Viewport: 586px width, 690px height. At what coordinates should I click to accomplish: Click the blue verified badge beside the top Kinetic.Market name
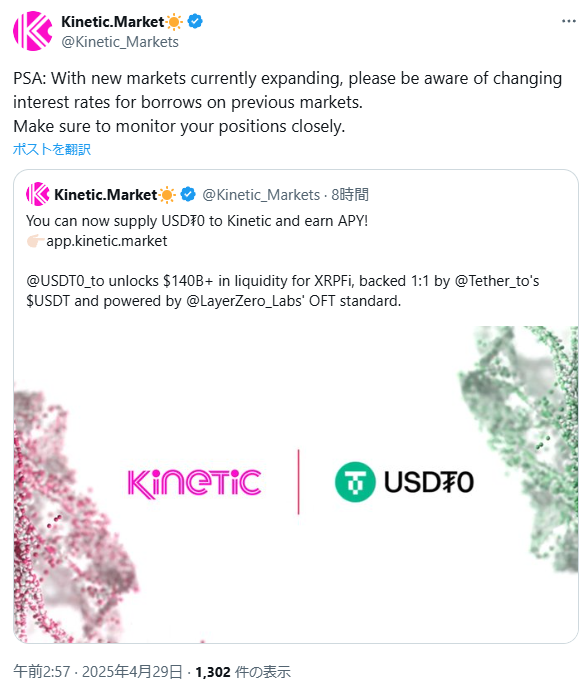tap(195, 21)
